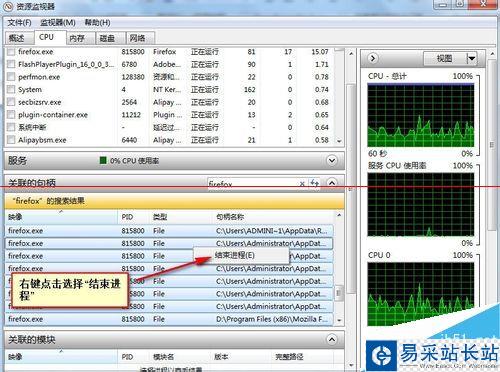Open the 视图 dropdown arrow

471,59
